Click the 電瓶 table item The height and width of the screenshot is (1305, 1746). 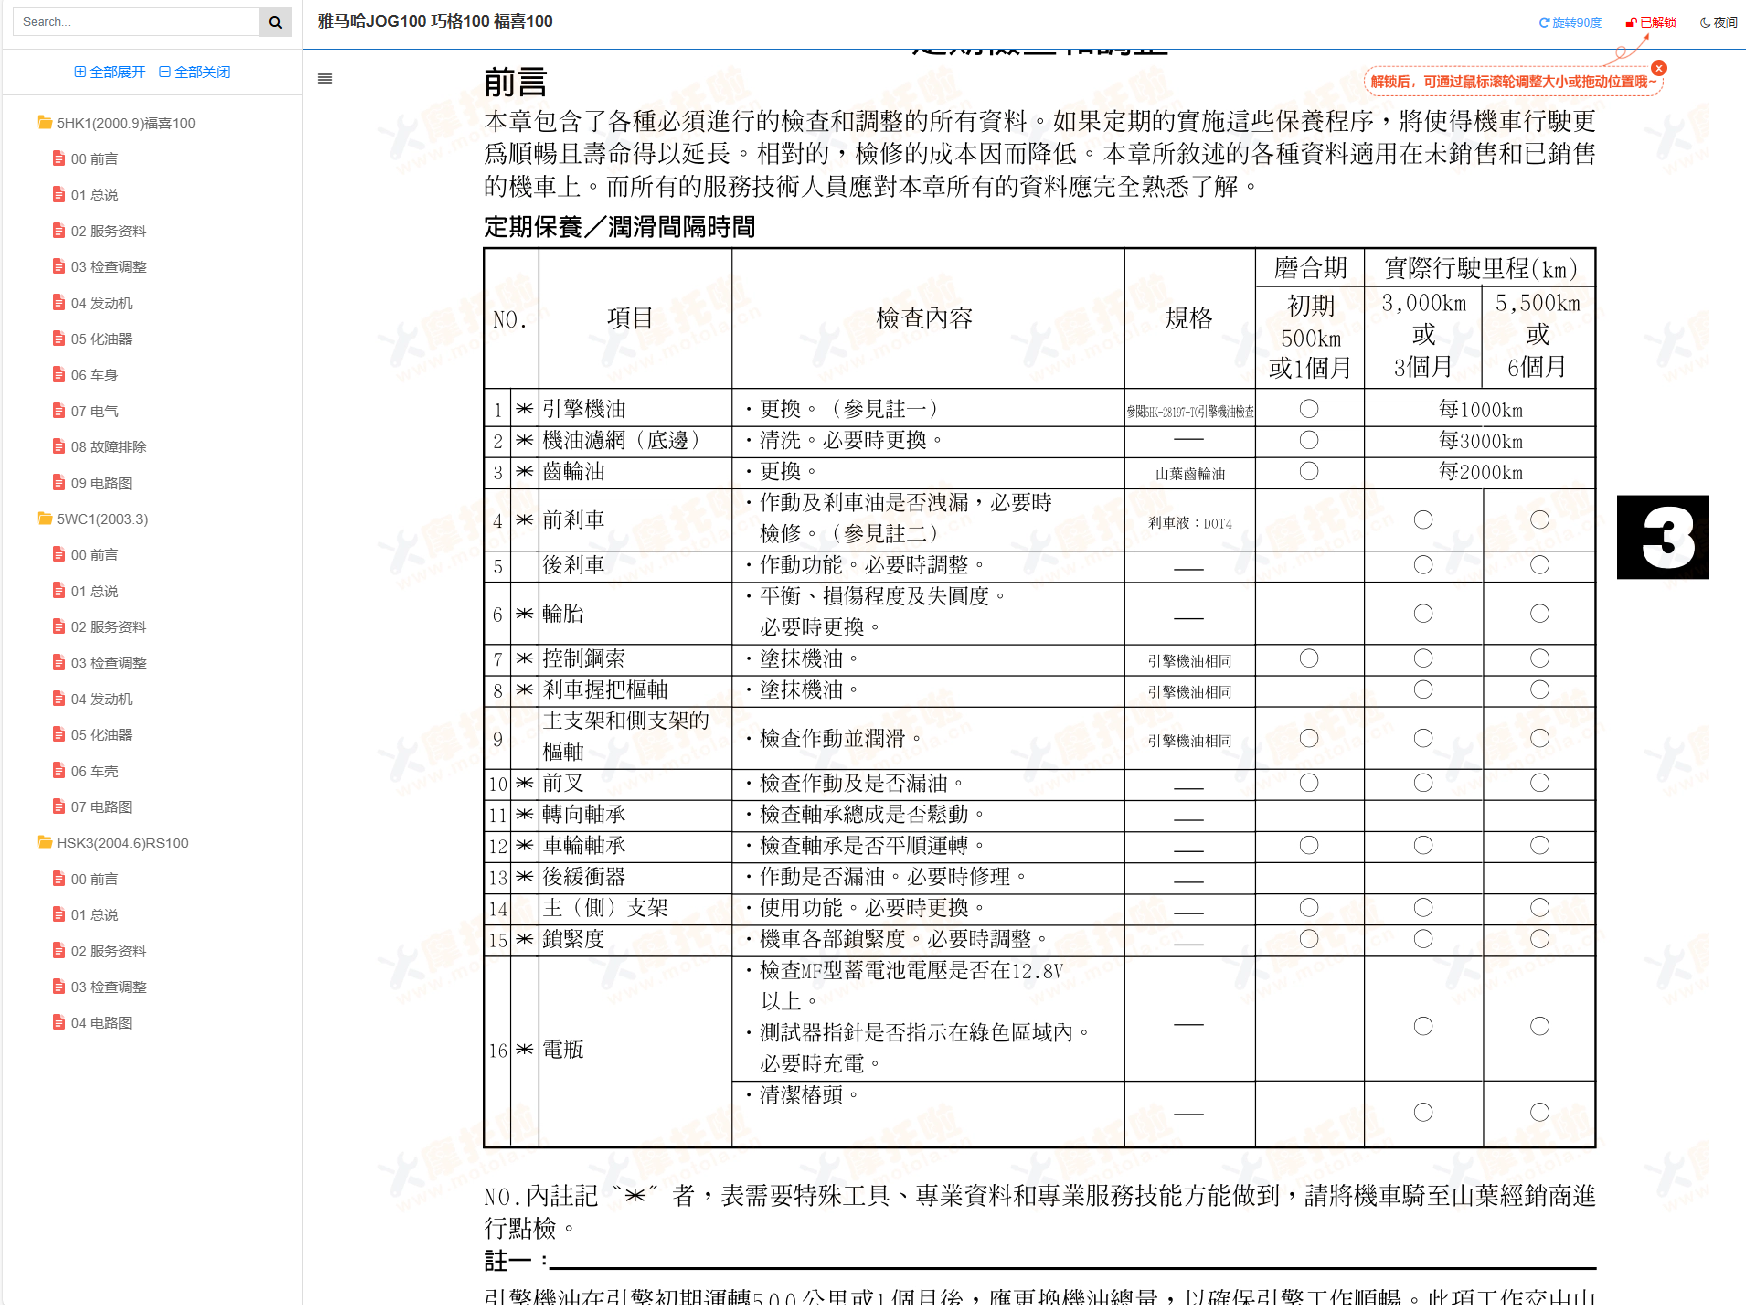pos(563,1050)
